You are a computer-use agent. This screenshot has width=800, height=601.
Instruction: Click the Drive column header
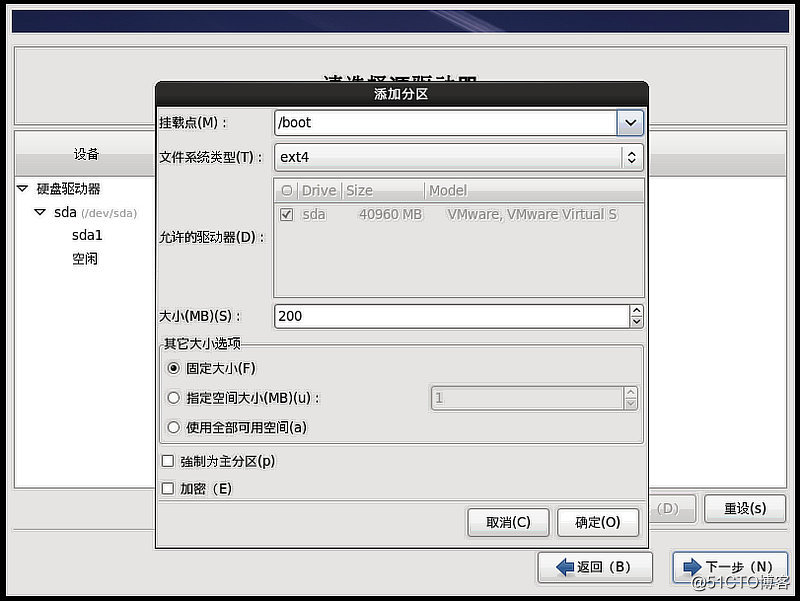[319, 191]
